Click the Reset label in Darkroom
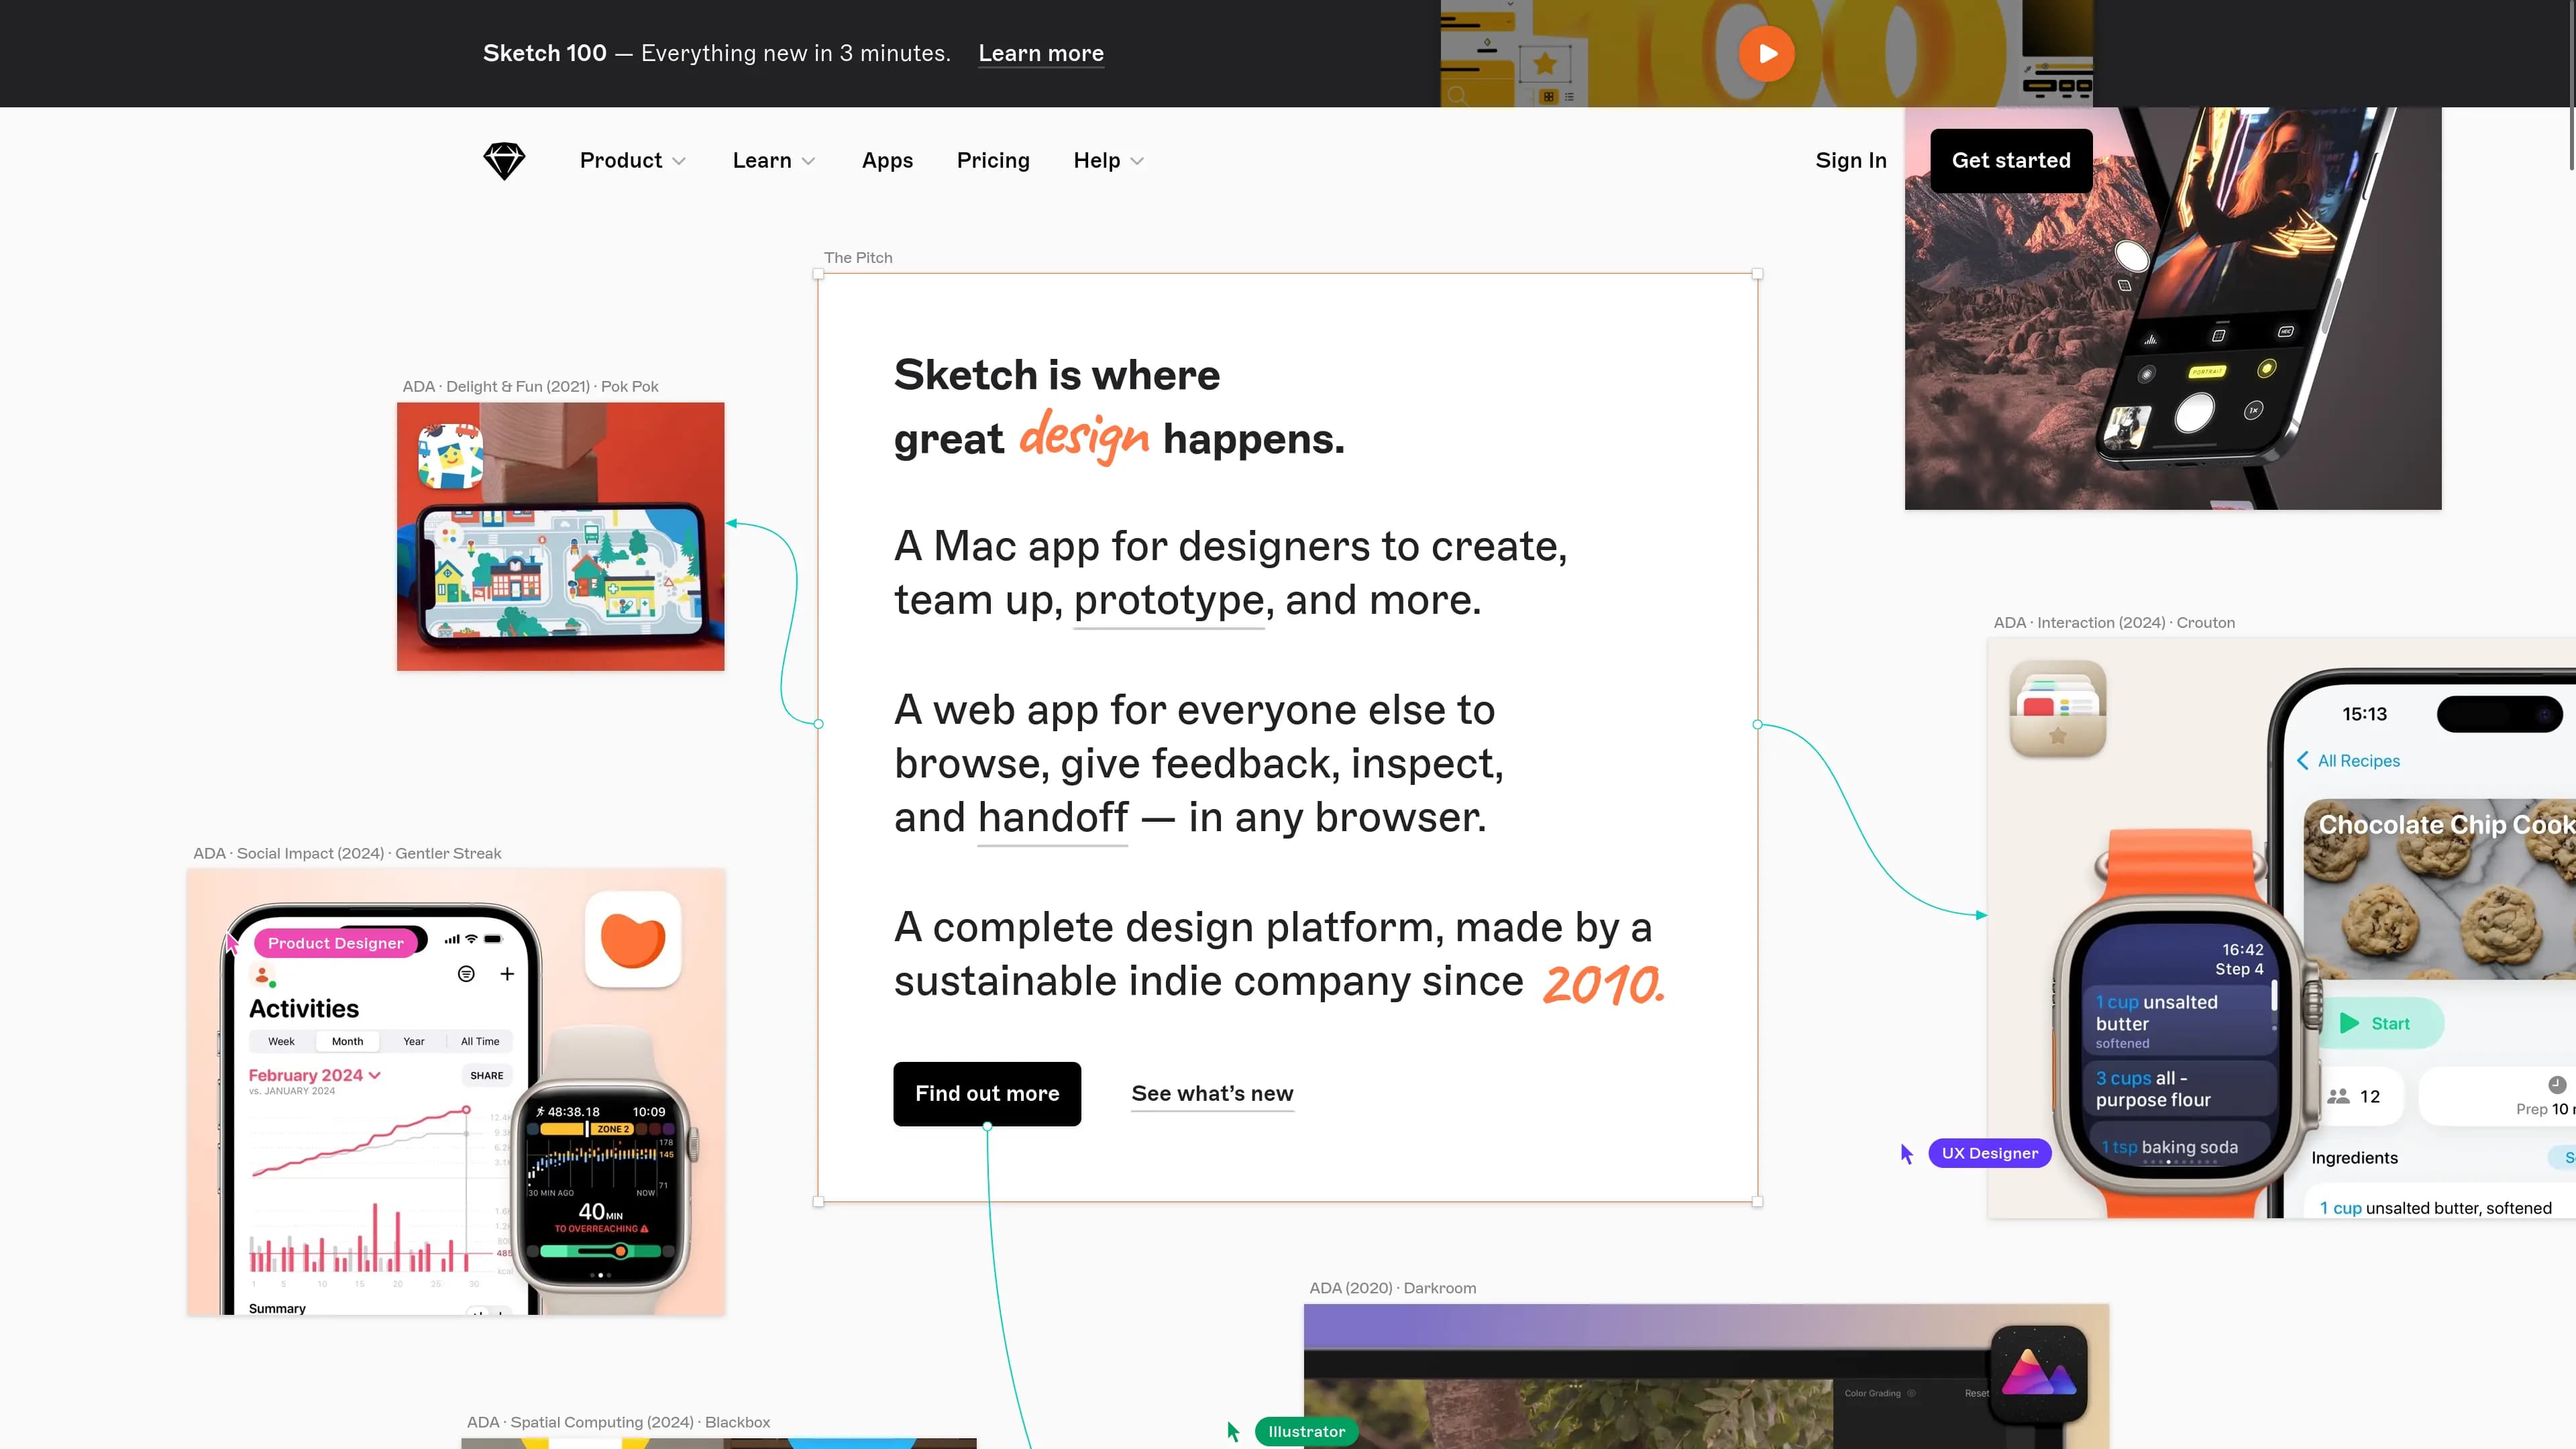 pyautogui.click(x=1977, y=1393)
